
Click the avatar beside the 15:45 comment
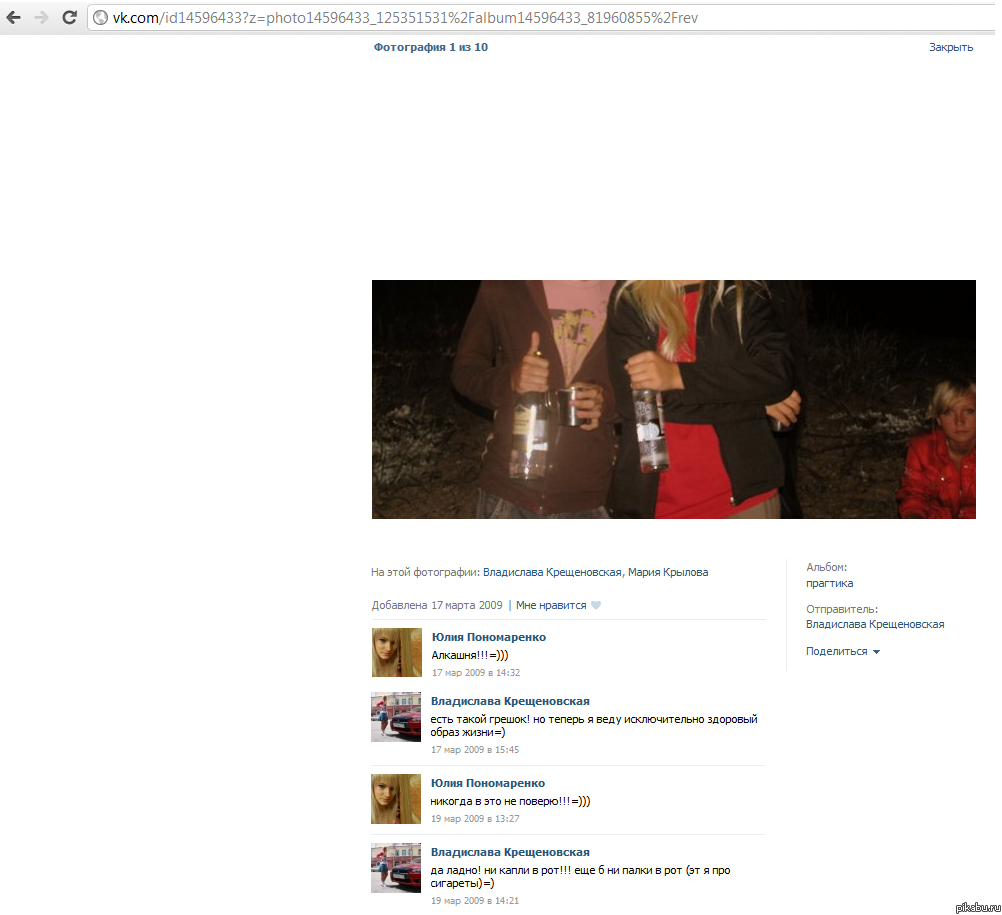coord(396,717)
